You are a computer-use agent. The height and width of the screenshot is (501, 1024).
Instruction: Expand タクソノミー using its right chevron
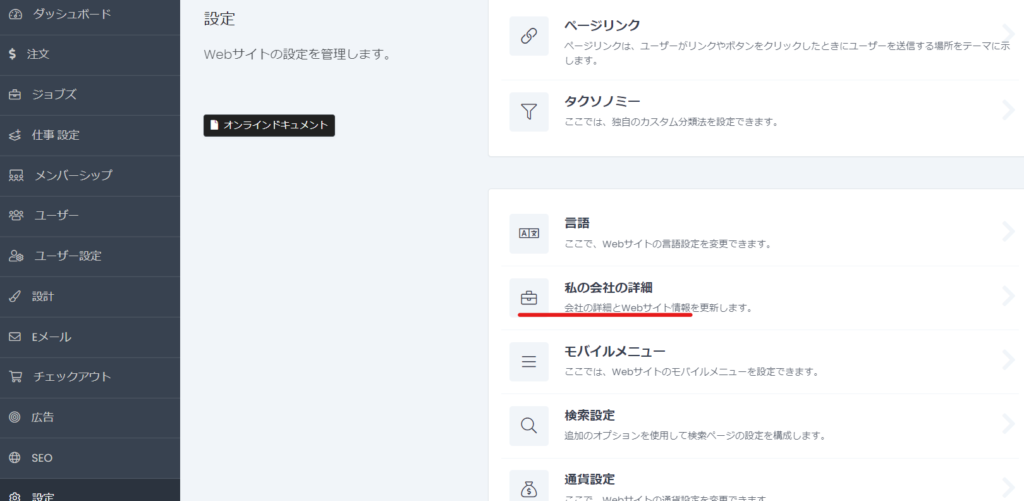pos(1008,110)
